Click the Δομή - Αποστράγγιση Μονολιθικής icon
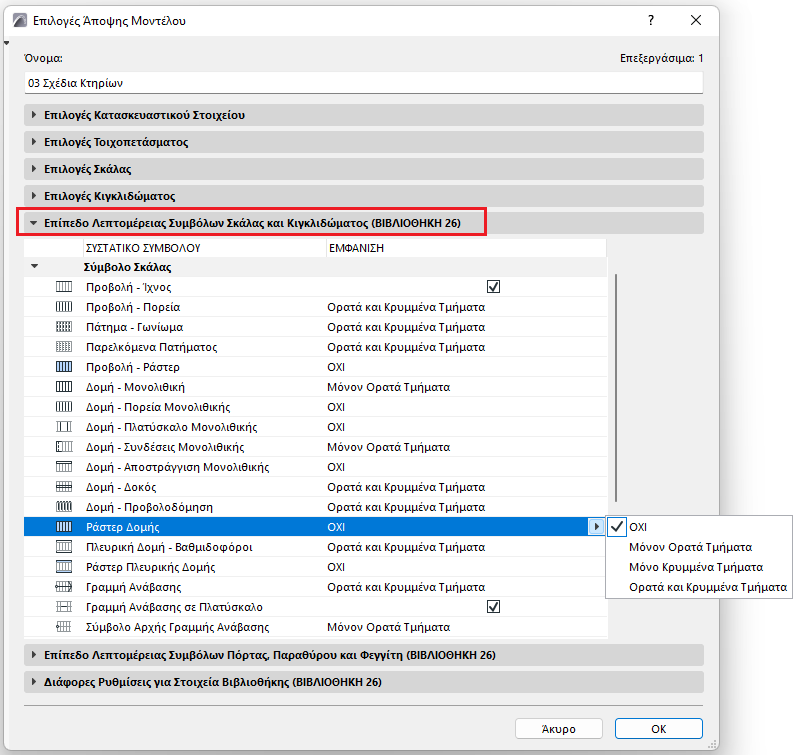The width and height of the screenshot is (799, 755). 64,467
